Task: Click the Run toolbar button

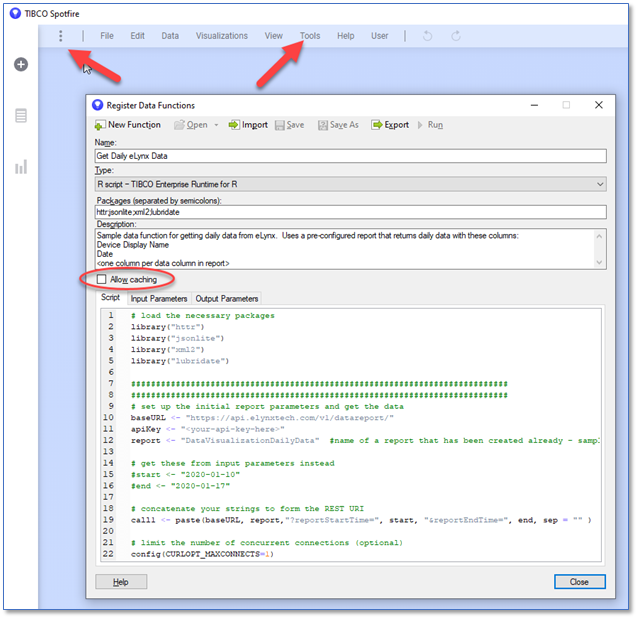Action: pos(430,125)
